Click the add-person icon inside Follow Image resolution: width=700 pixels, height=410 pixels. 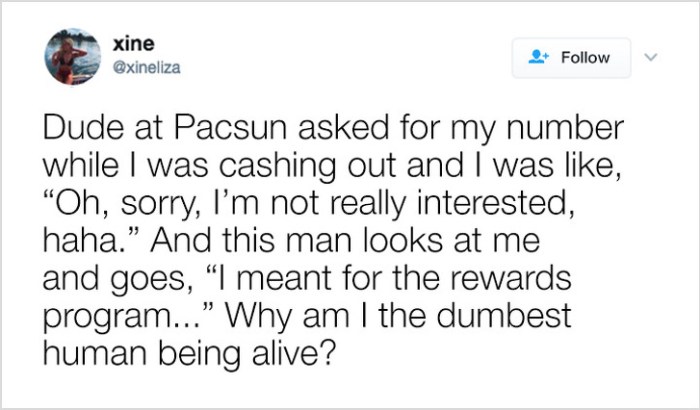coord(538,58)
